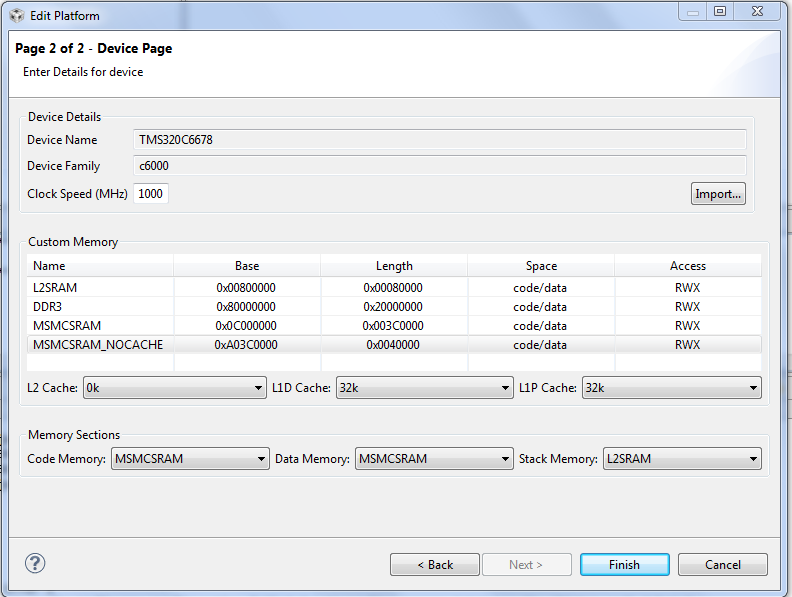Open the L2 Cache dropdown

point(175,388)
